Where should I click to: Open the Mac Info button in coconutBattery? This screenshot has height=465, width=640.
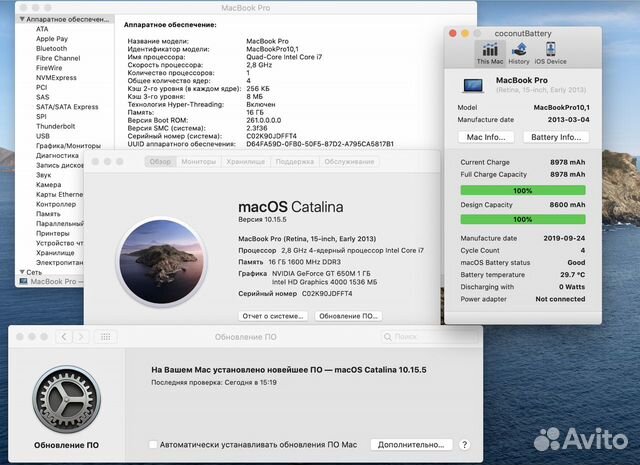486,137
